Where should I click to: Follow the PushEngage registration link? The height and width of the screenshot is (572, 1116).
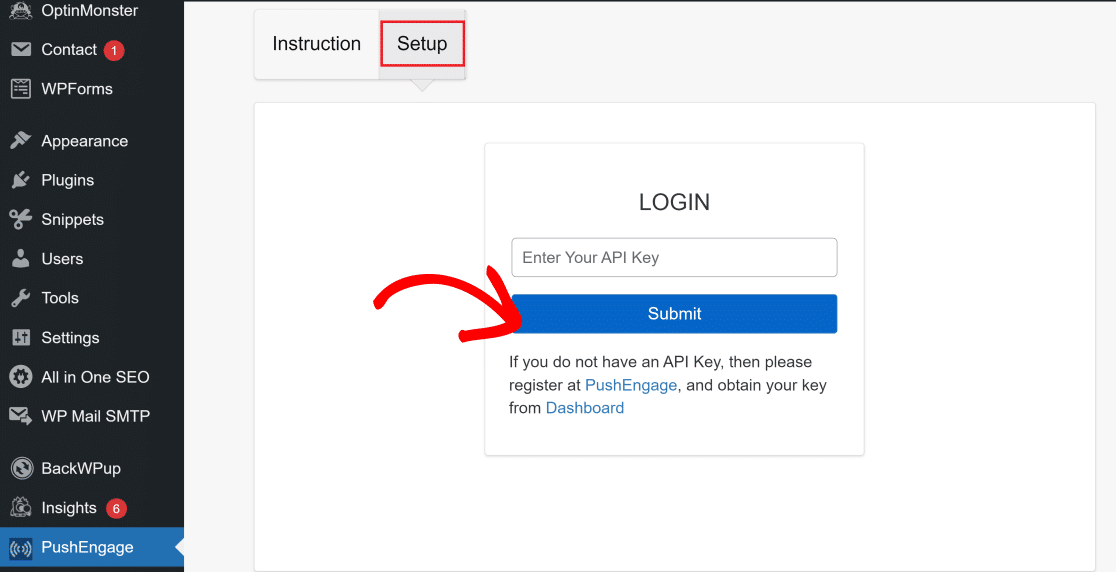tap(631, 385)
